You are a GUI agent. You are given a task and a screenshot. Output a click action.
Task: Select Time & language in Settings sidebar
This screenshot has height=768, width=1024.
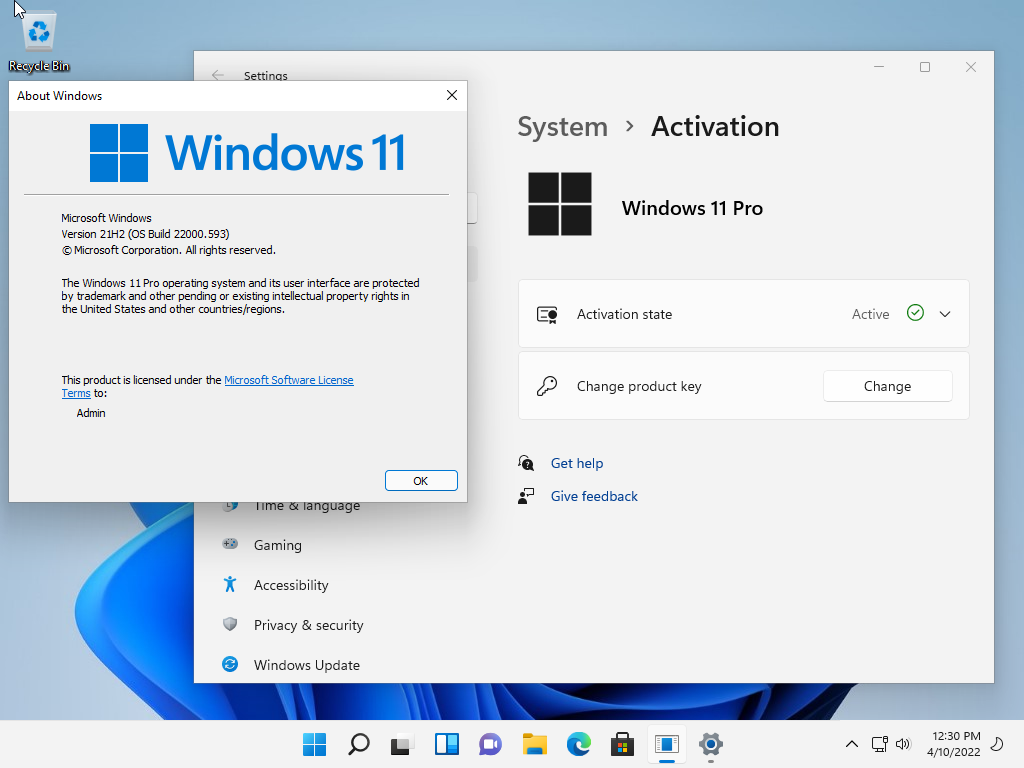click(x=307, y=506)
